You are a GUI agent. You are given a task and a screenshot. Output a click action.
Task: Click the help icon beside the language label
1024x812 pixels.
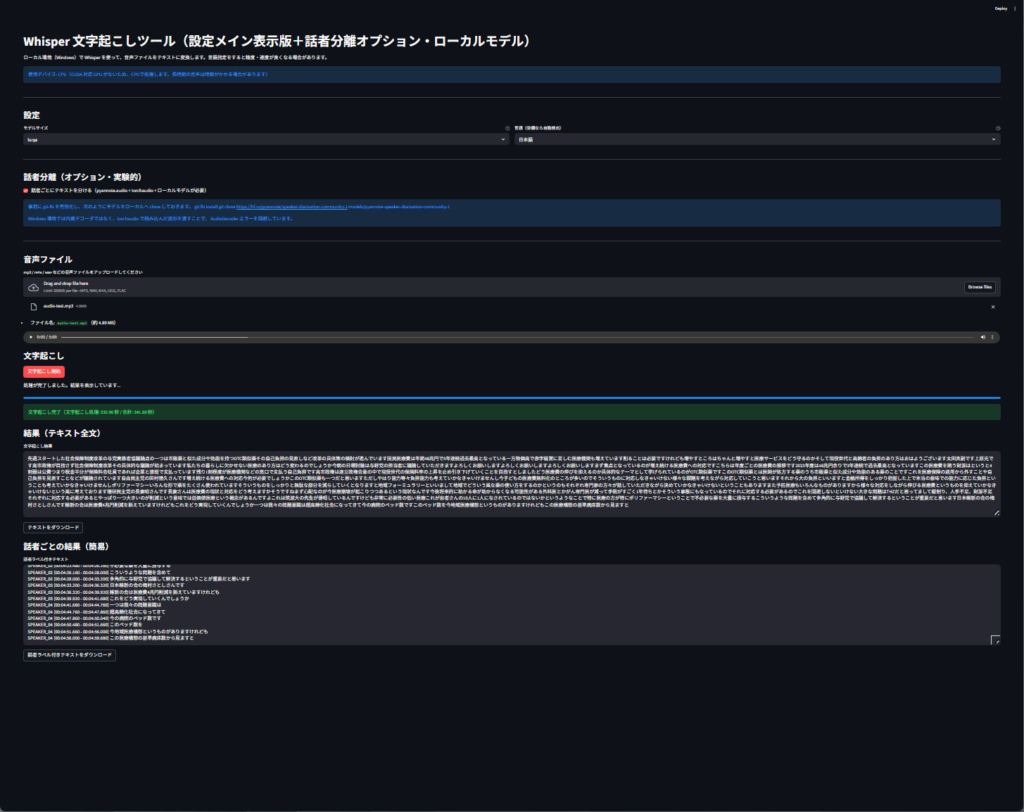point(998,128)
